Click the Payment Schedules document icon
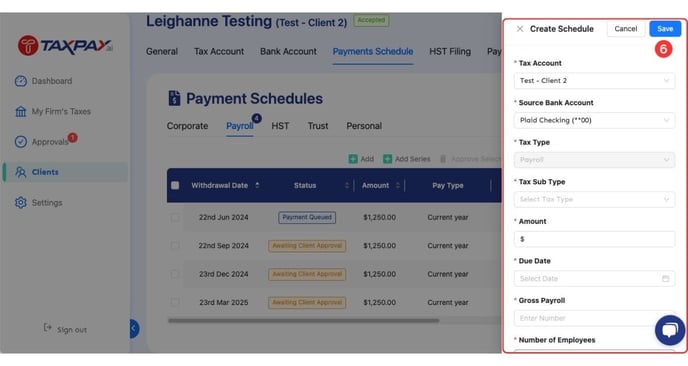The height and width of the screenshot is (366, 688). 174,98
